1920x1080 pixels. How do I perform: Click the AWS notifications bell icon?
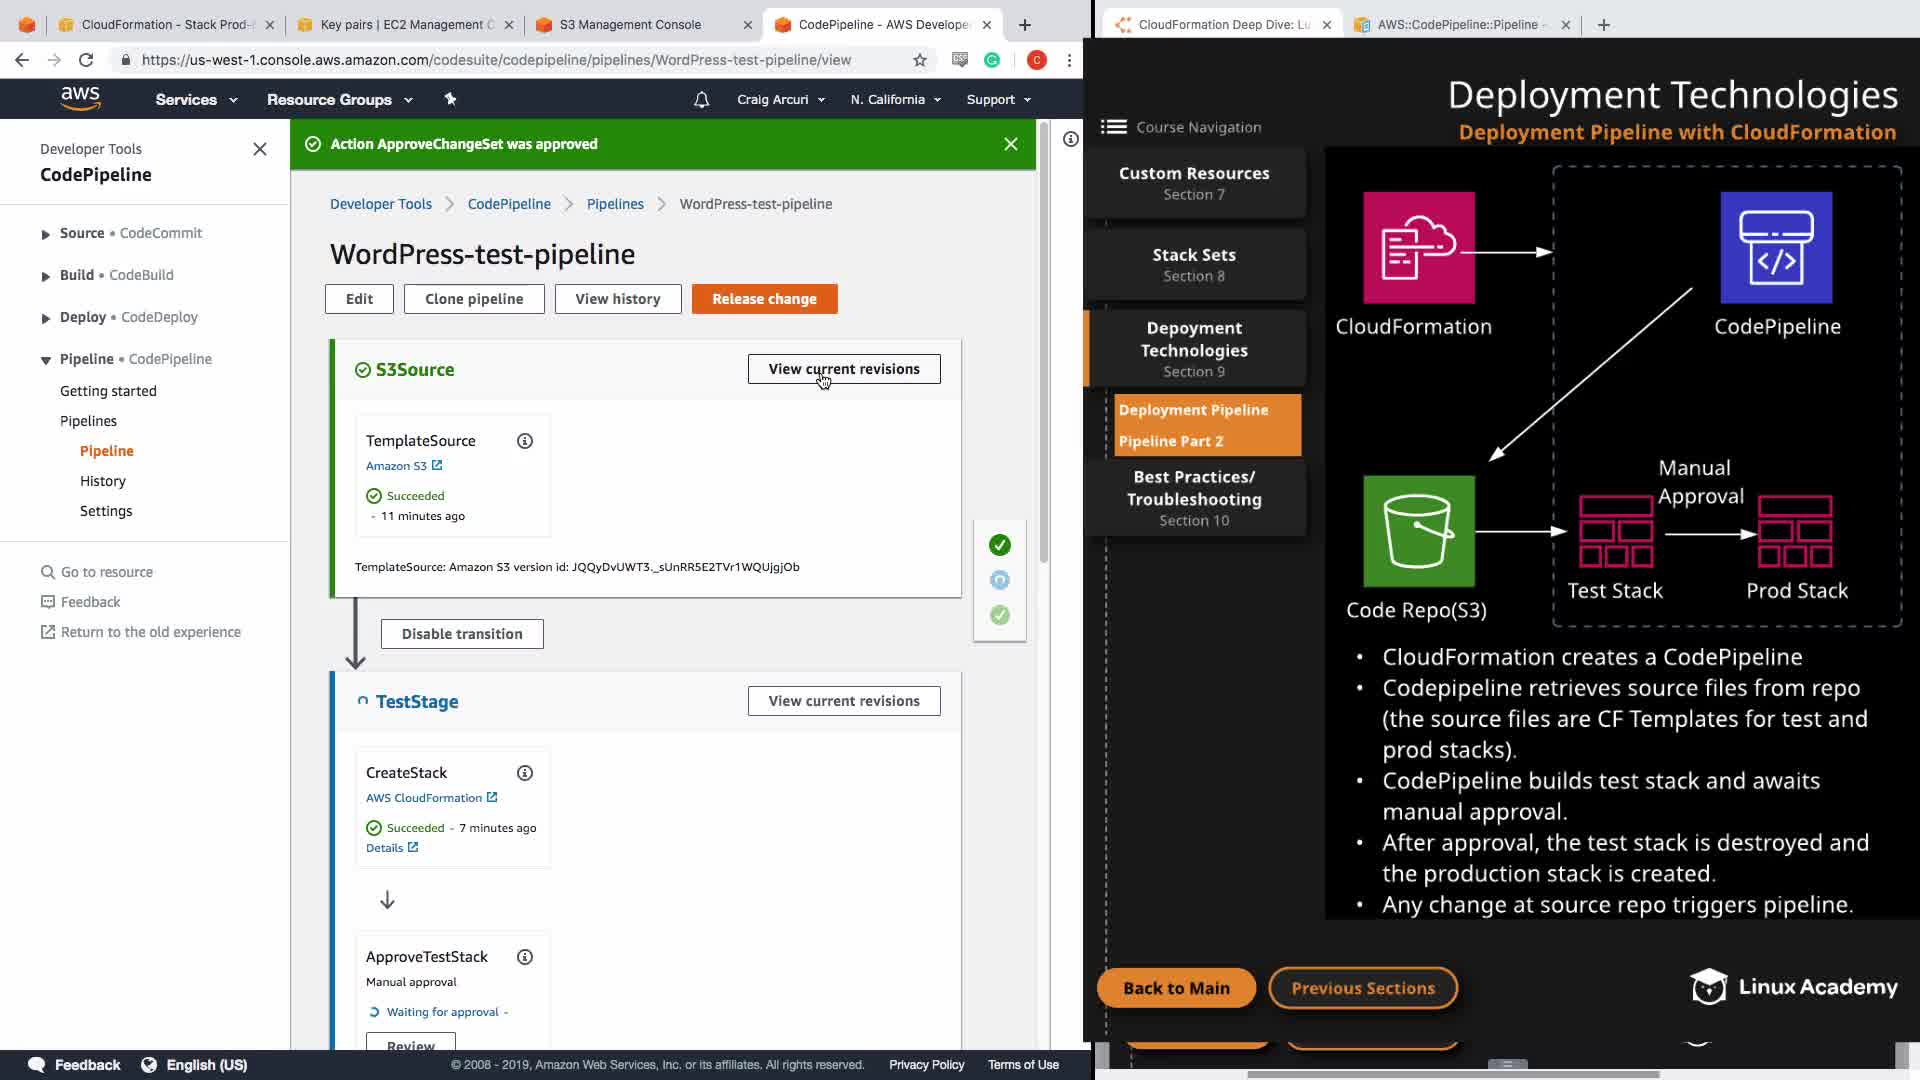[701, 99]
